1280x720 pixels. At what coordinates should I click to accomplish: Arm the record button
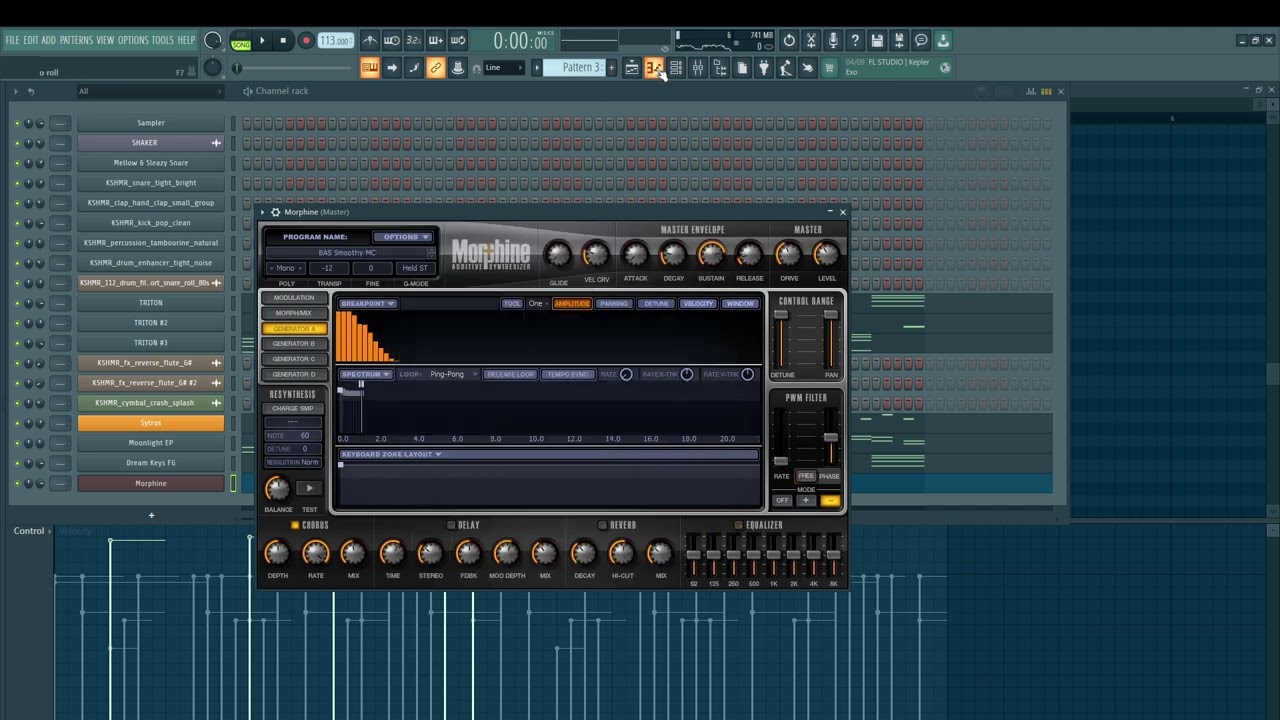click(x=306, y=41)
